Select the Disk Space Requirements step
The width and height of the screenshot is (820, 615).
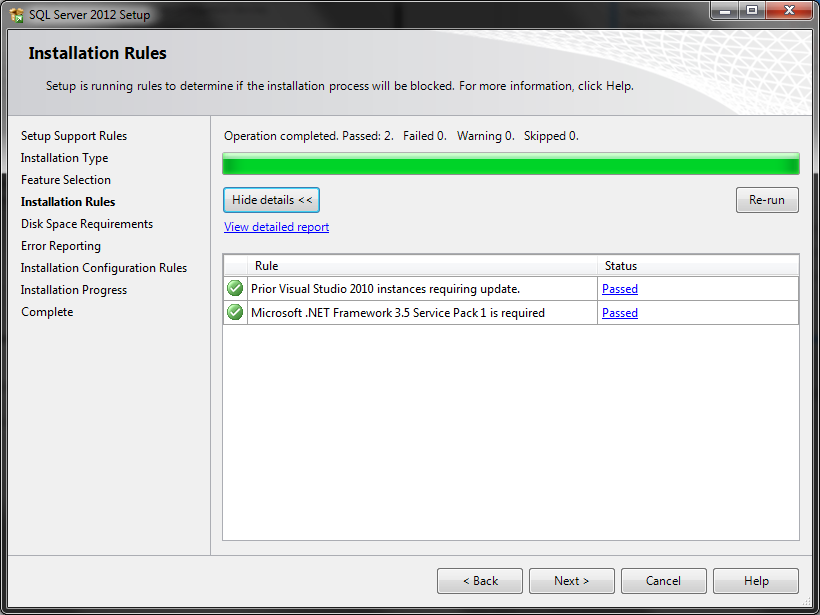(86, 223)
